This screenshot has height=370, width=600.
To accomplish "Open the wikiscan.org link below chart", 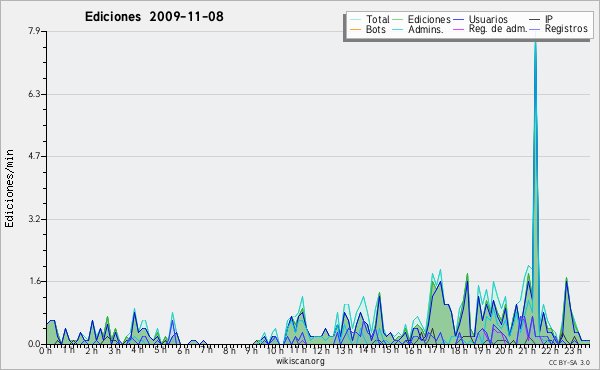I will click(300, 361).
